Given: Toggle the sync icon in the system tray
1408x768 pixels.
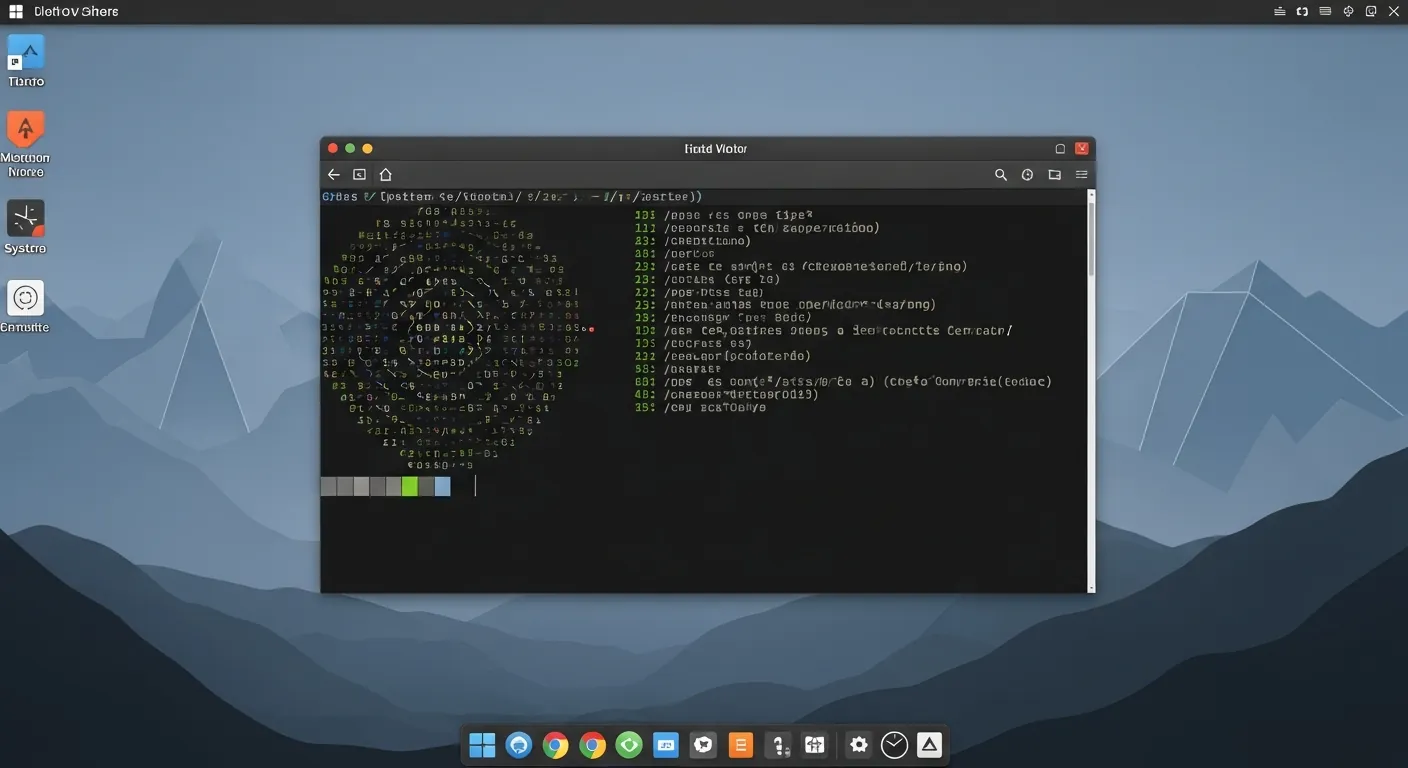Looking at the screenshot, I should (x=1301, y=11).
